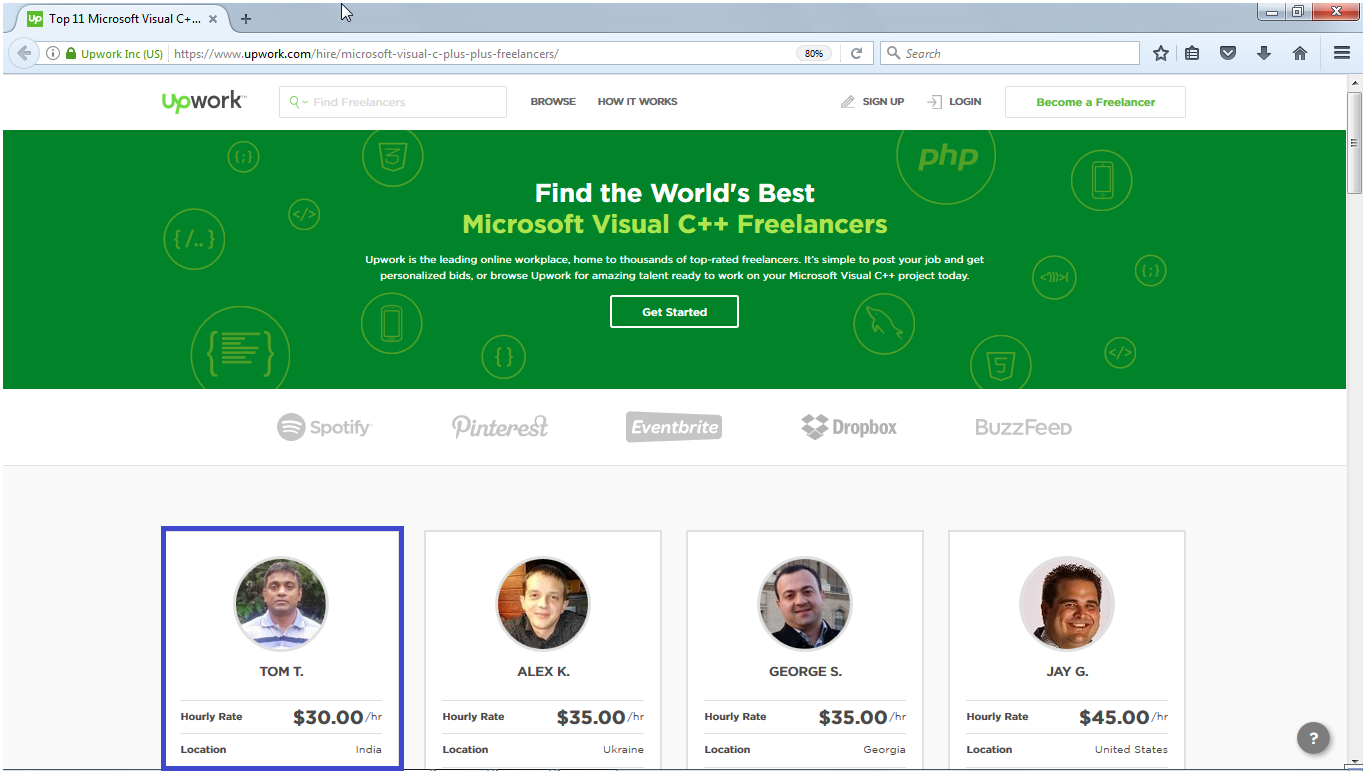Click the name ALEX K.

(543, 672)
